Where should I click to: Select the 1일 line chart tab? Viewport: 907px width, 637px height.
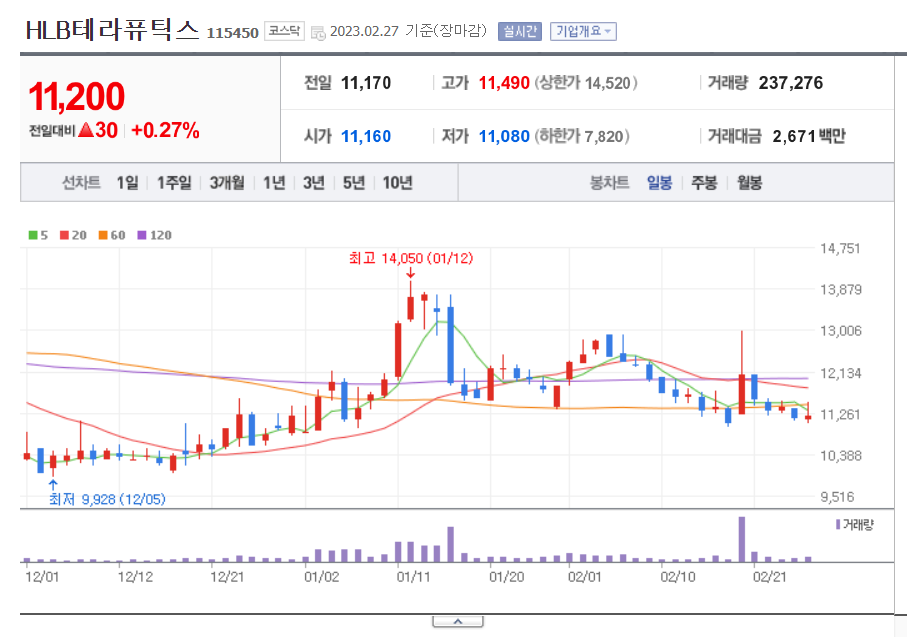coord(127,183)
